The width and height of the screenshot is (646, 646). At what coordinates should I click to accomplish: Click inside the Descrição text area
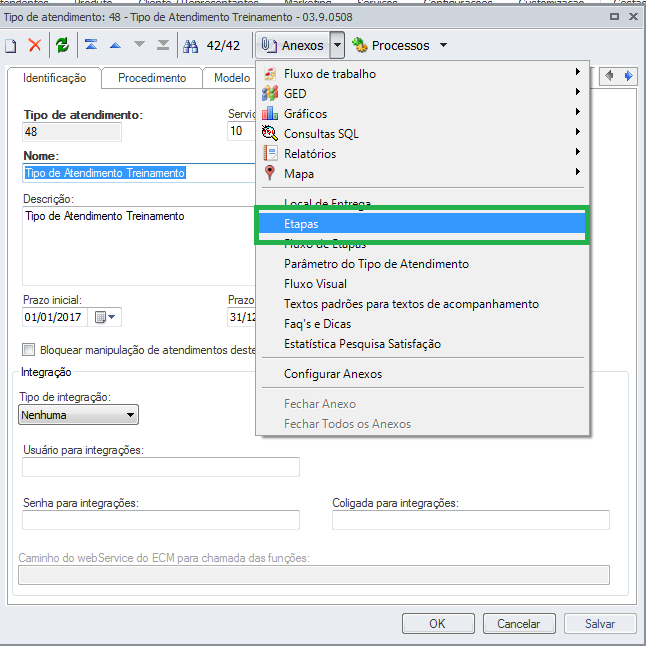pyautogui.click(x=139, y=246)
